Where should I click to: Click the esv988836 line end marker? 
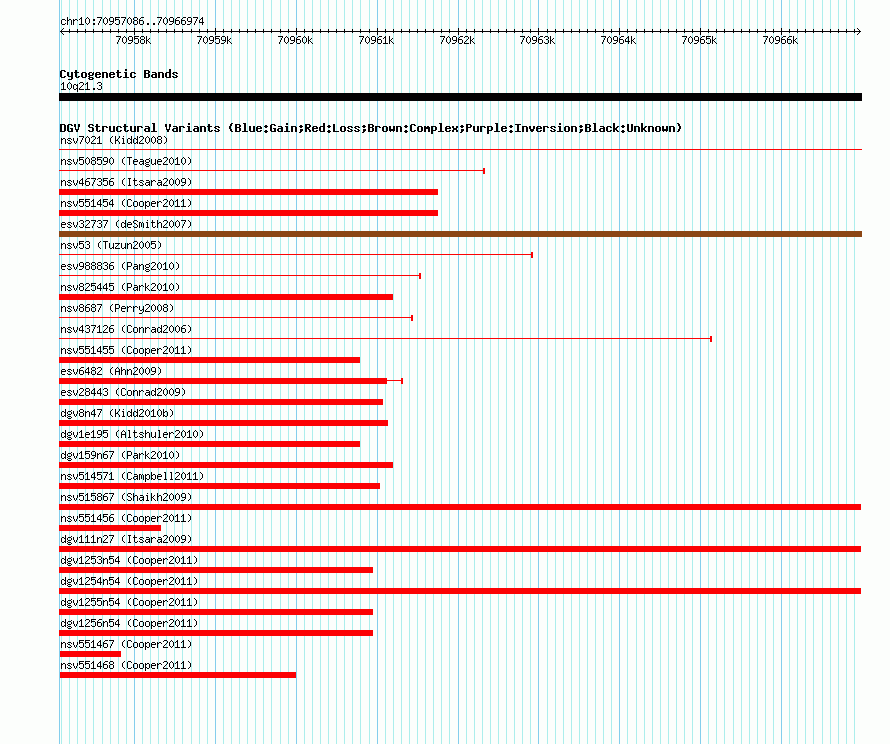point(419,276)
